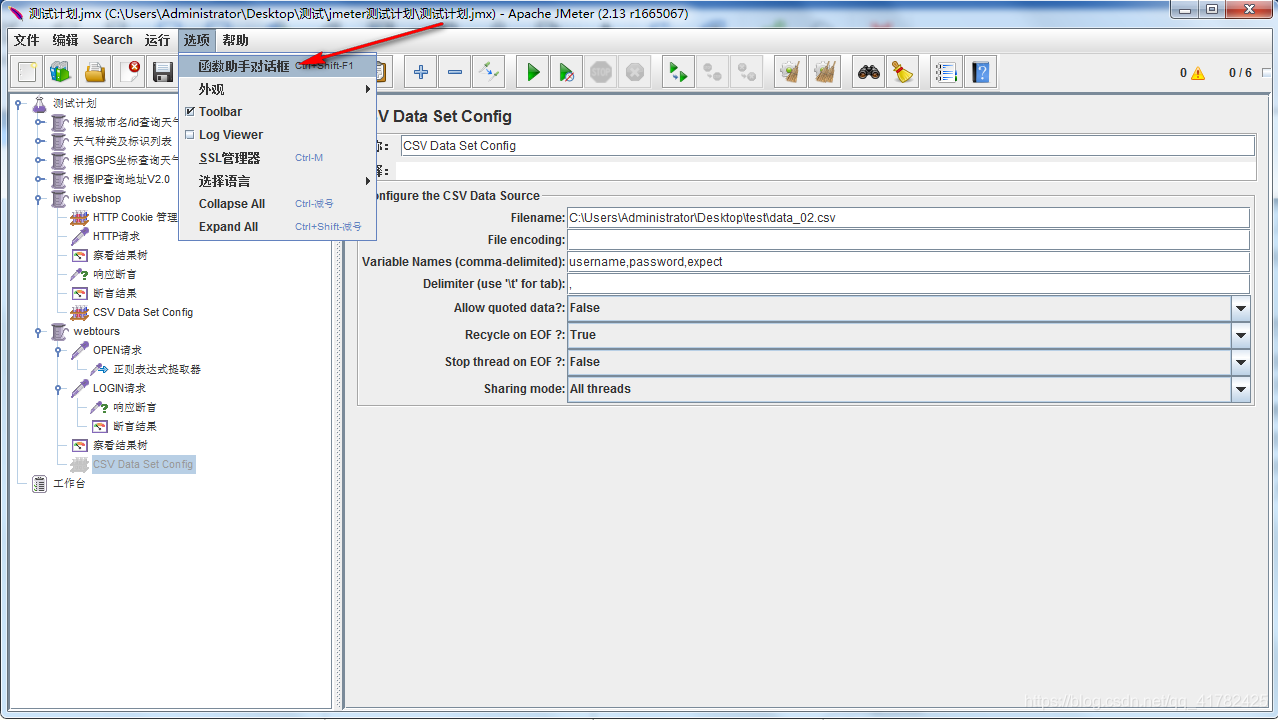Click Remote Start All icon

pyautogui.click(x=679, y=72)
